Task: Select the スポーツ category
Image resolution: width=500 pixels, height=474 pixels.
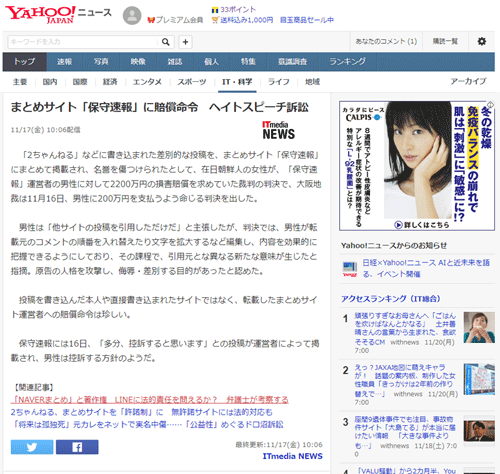Action: [x=192, y=82]
